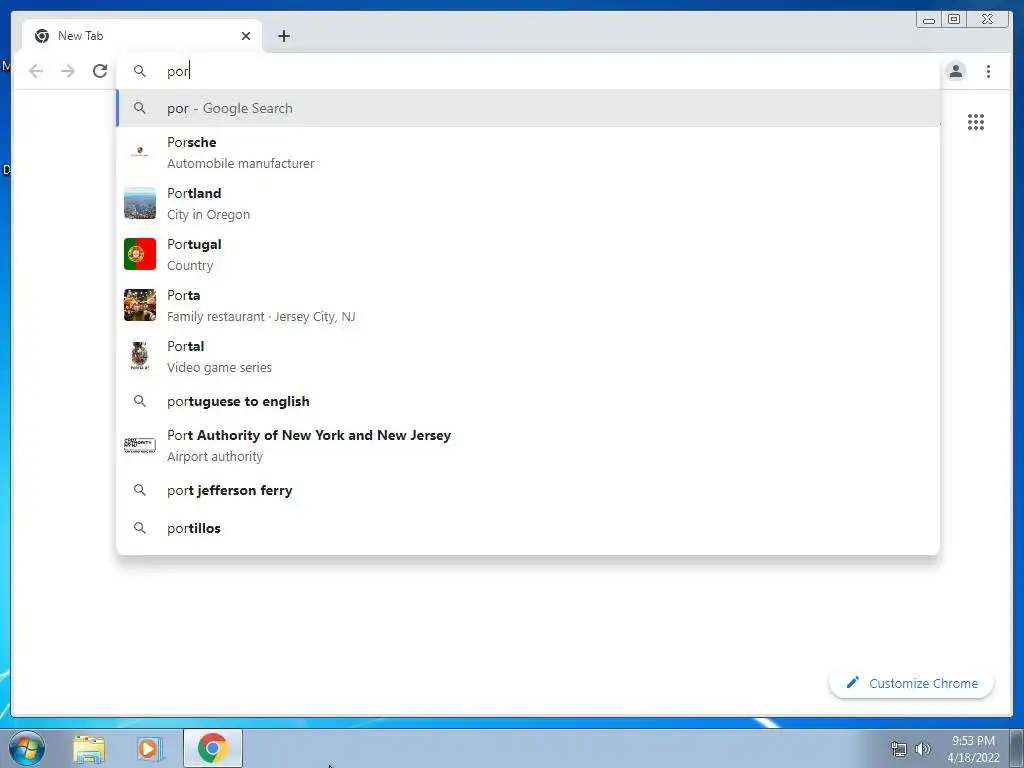Select 'port jefferson ferry' suggestion
The image size is (1024, 768).
[528, 490]
